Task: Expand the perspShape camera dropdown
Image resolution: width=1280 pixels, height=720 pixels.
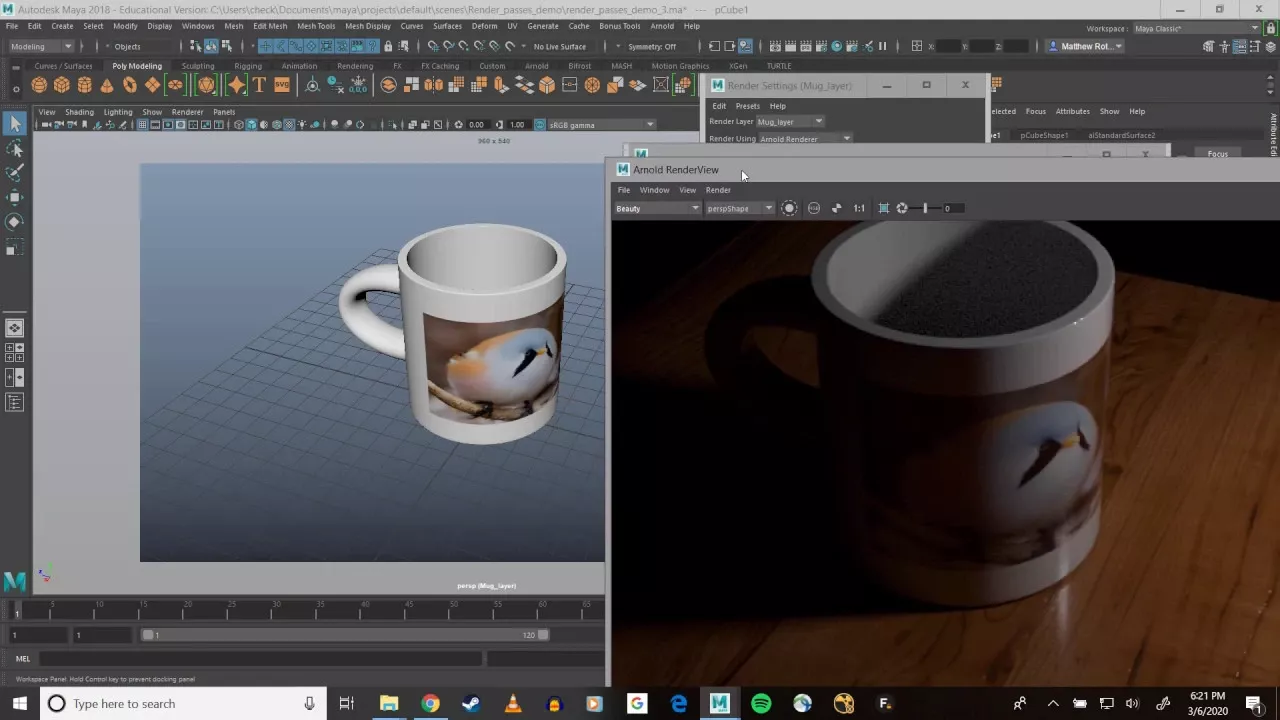Action: click(739, 208)
